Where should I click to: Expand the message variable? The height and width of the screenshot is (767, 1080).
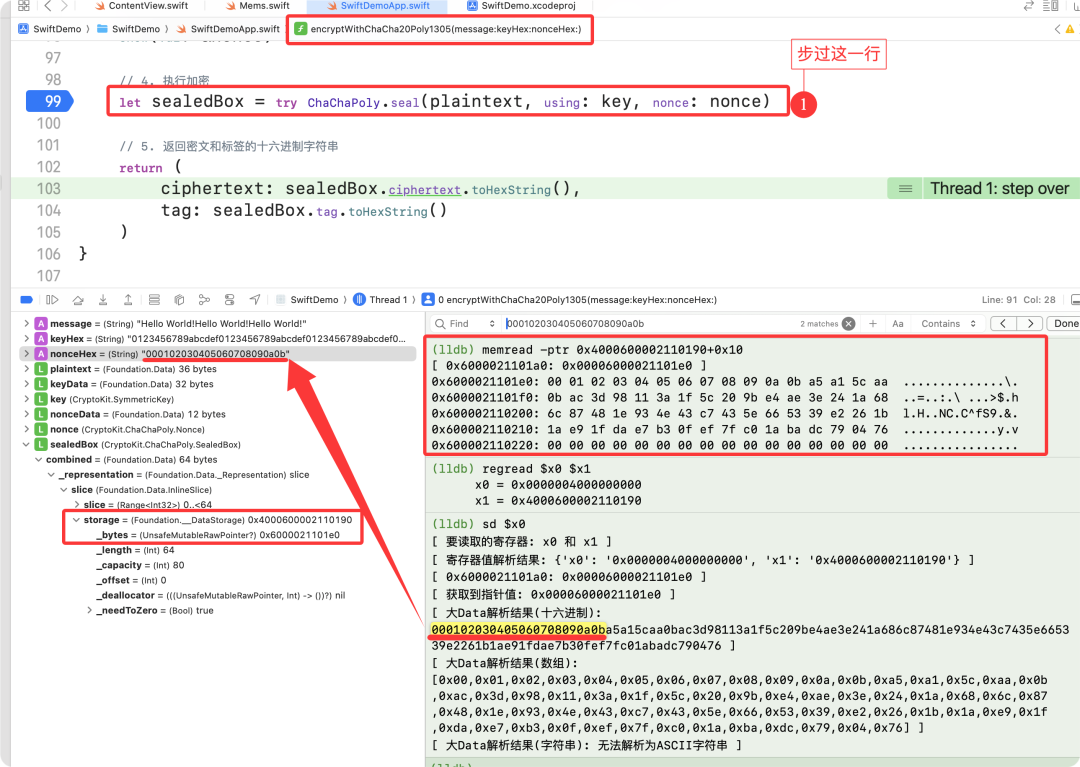(x=26, y=324)
